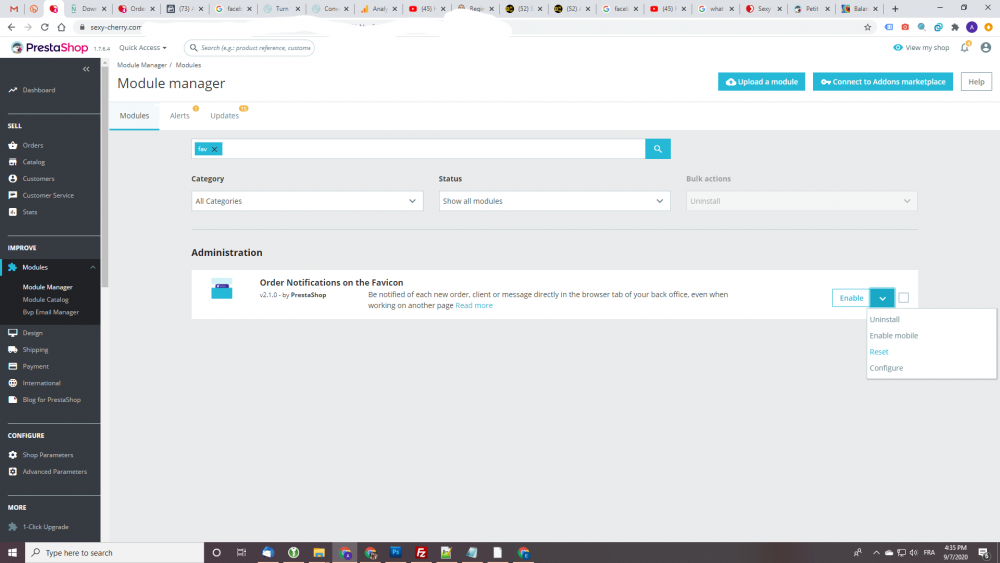Click the Shipping truck icon
Screen dimensions: 1000x563
tap(13, 349)
